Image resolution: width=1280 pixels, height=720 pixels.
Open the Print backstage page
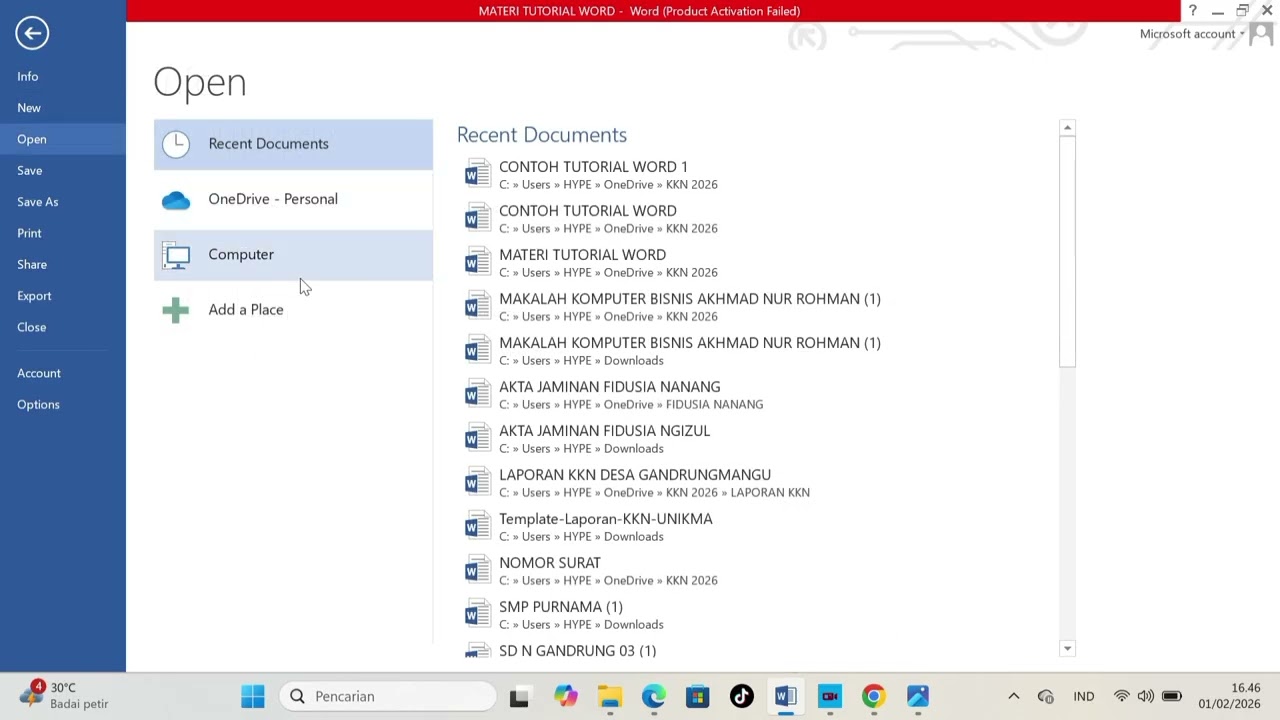(63, 233)
